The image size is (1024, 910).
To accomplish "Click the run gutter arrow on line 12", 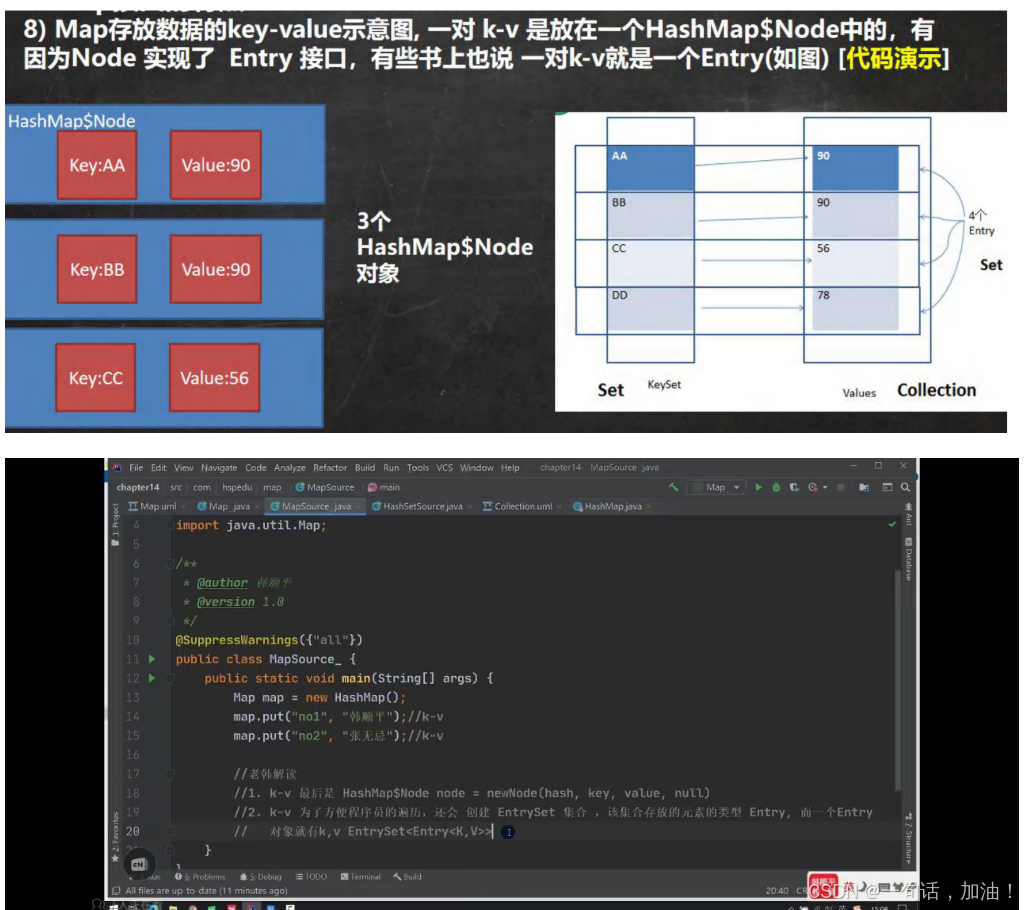I will point(152,678).
